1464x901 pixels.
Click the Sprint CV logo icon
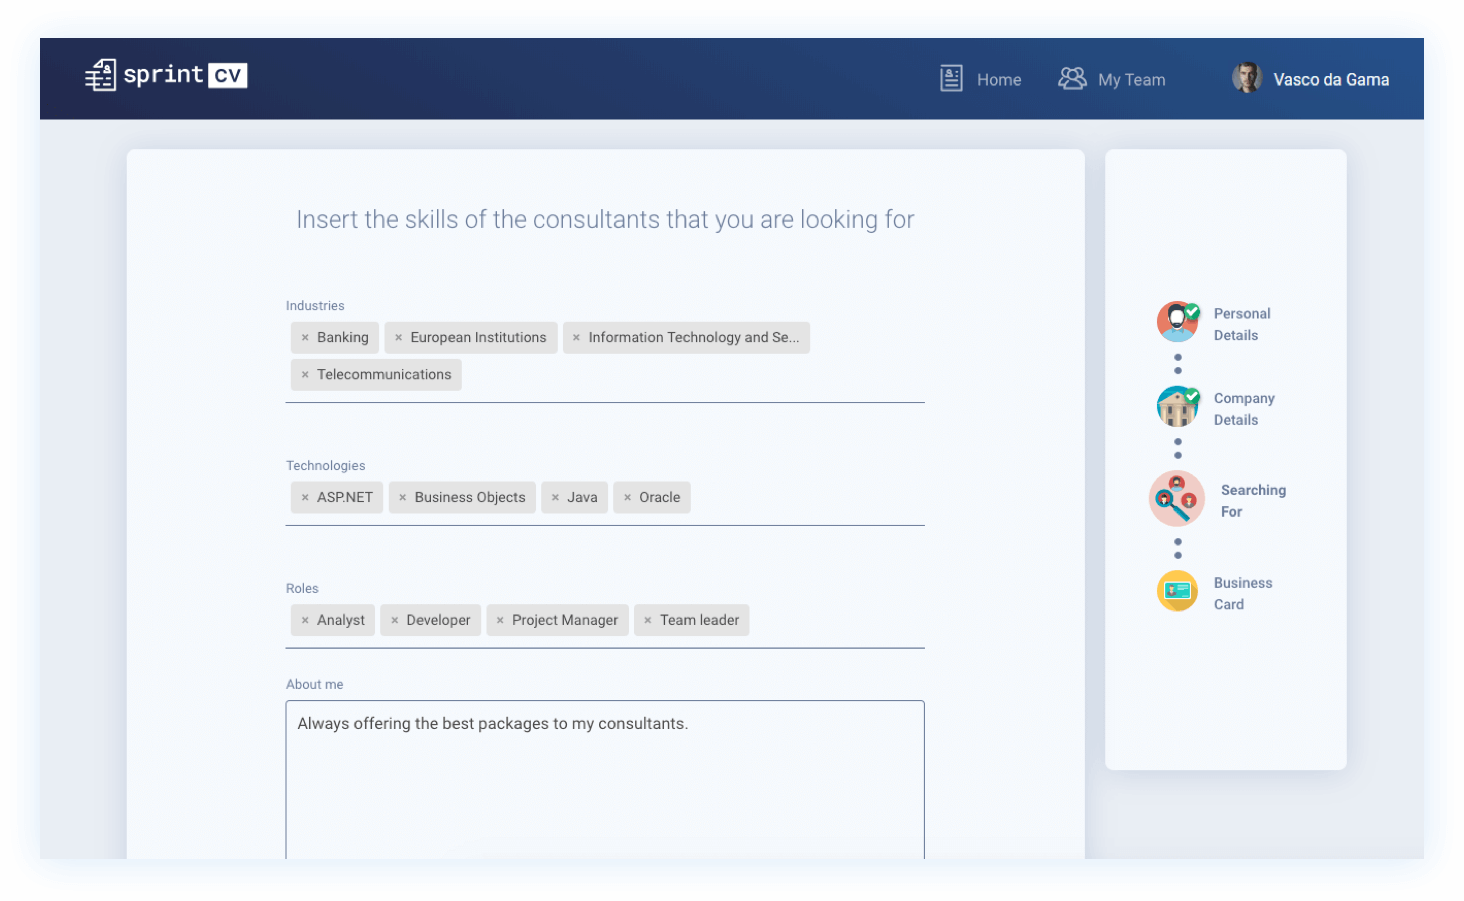100,74
